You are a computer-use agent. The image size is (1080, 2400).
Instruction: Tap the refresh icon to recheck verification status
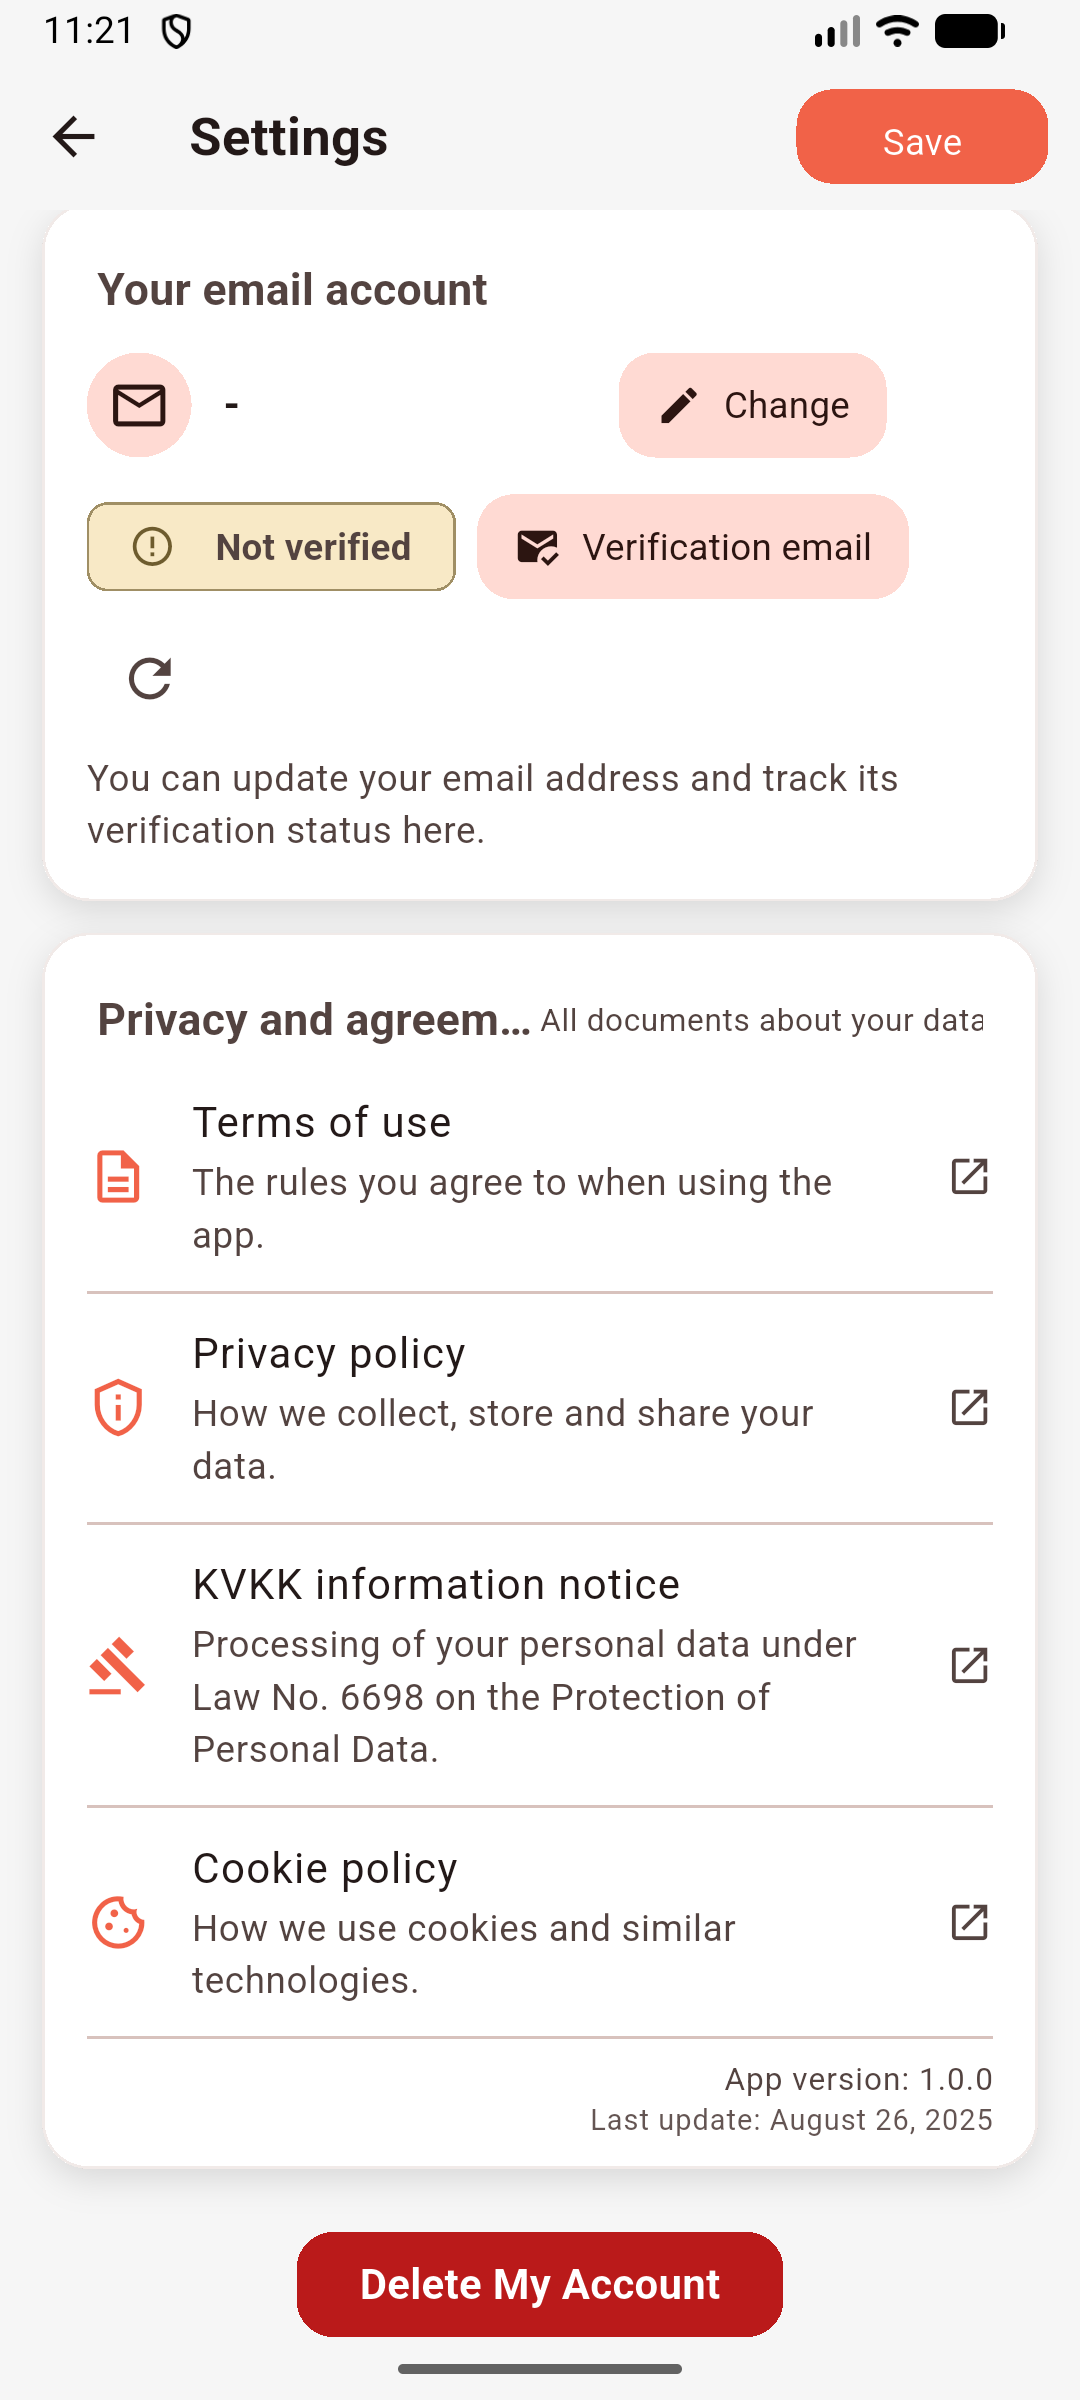pos(149,678)
